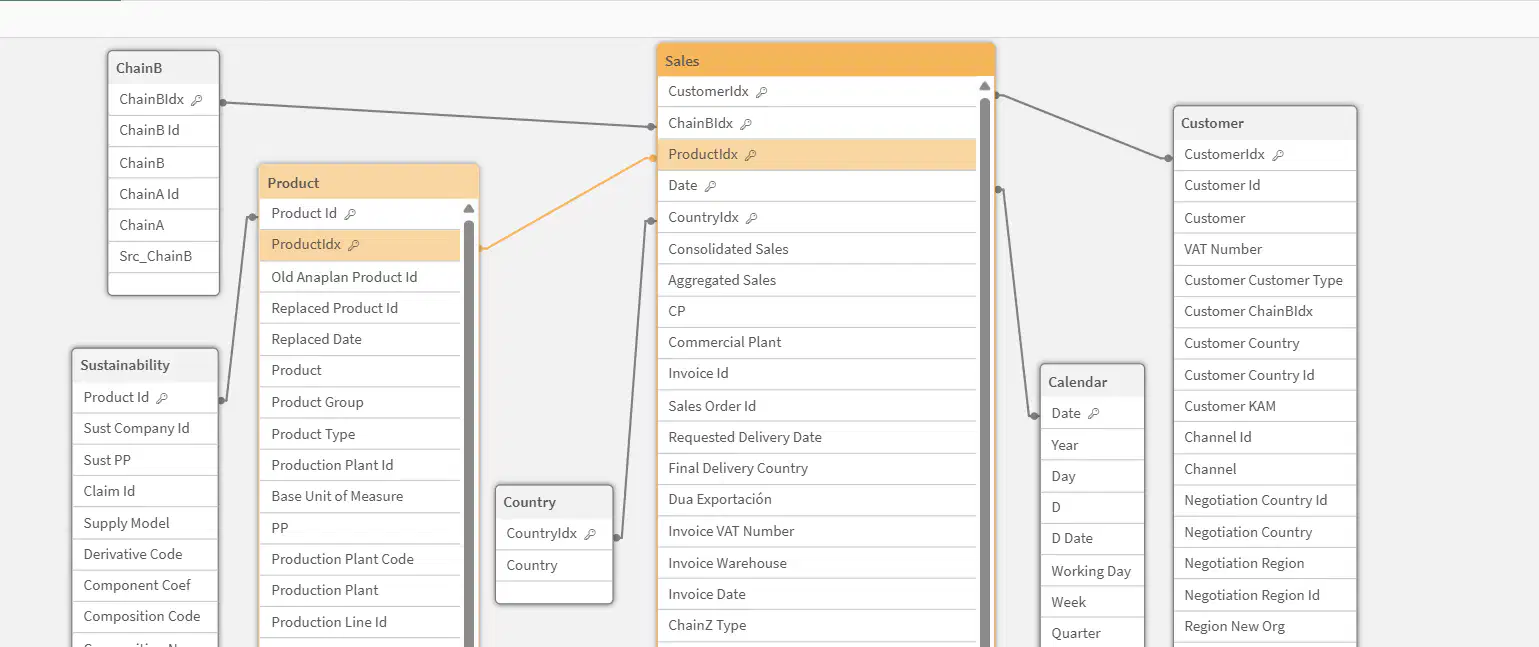Screen dimensions: 1539x647
Task: Click the Derivative Code field
Action: click(145, 554)
